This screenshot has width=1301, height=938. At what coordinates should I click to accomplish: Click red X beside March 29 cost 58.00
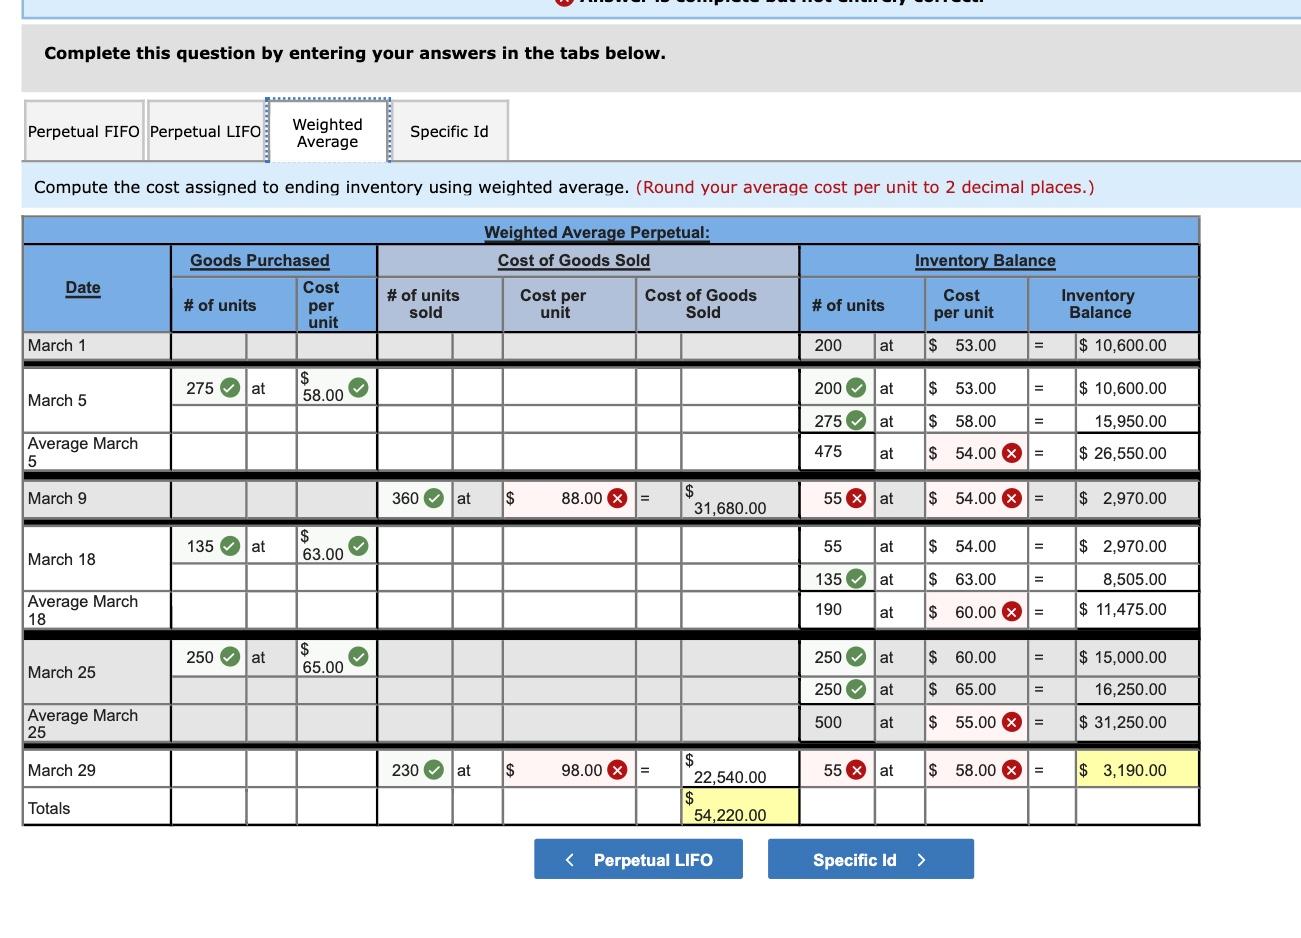pyautogui.click(x=1012, y=770)
